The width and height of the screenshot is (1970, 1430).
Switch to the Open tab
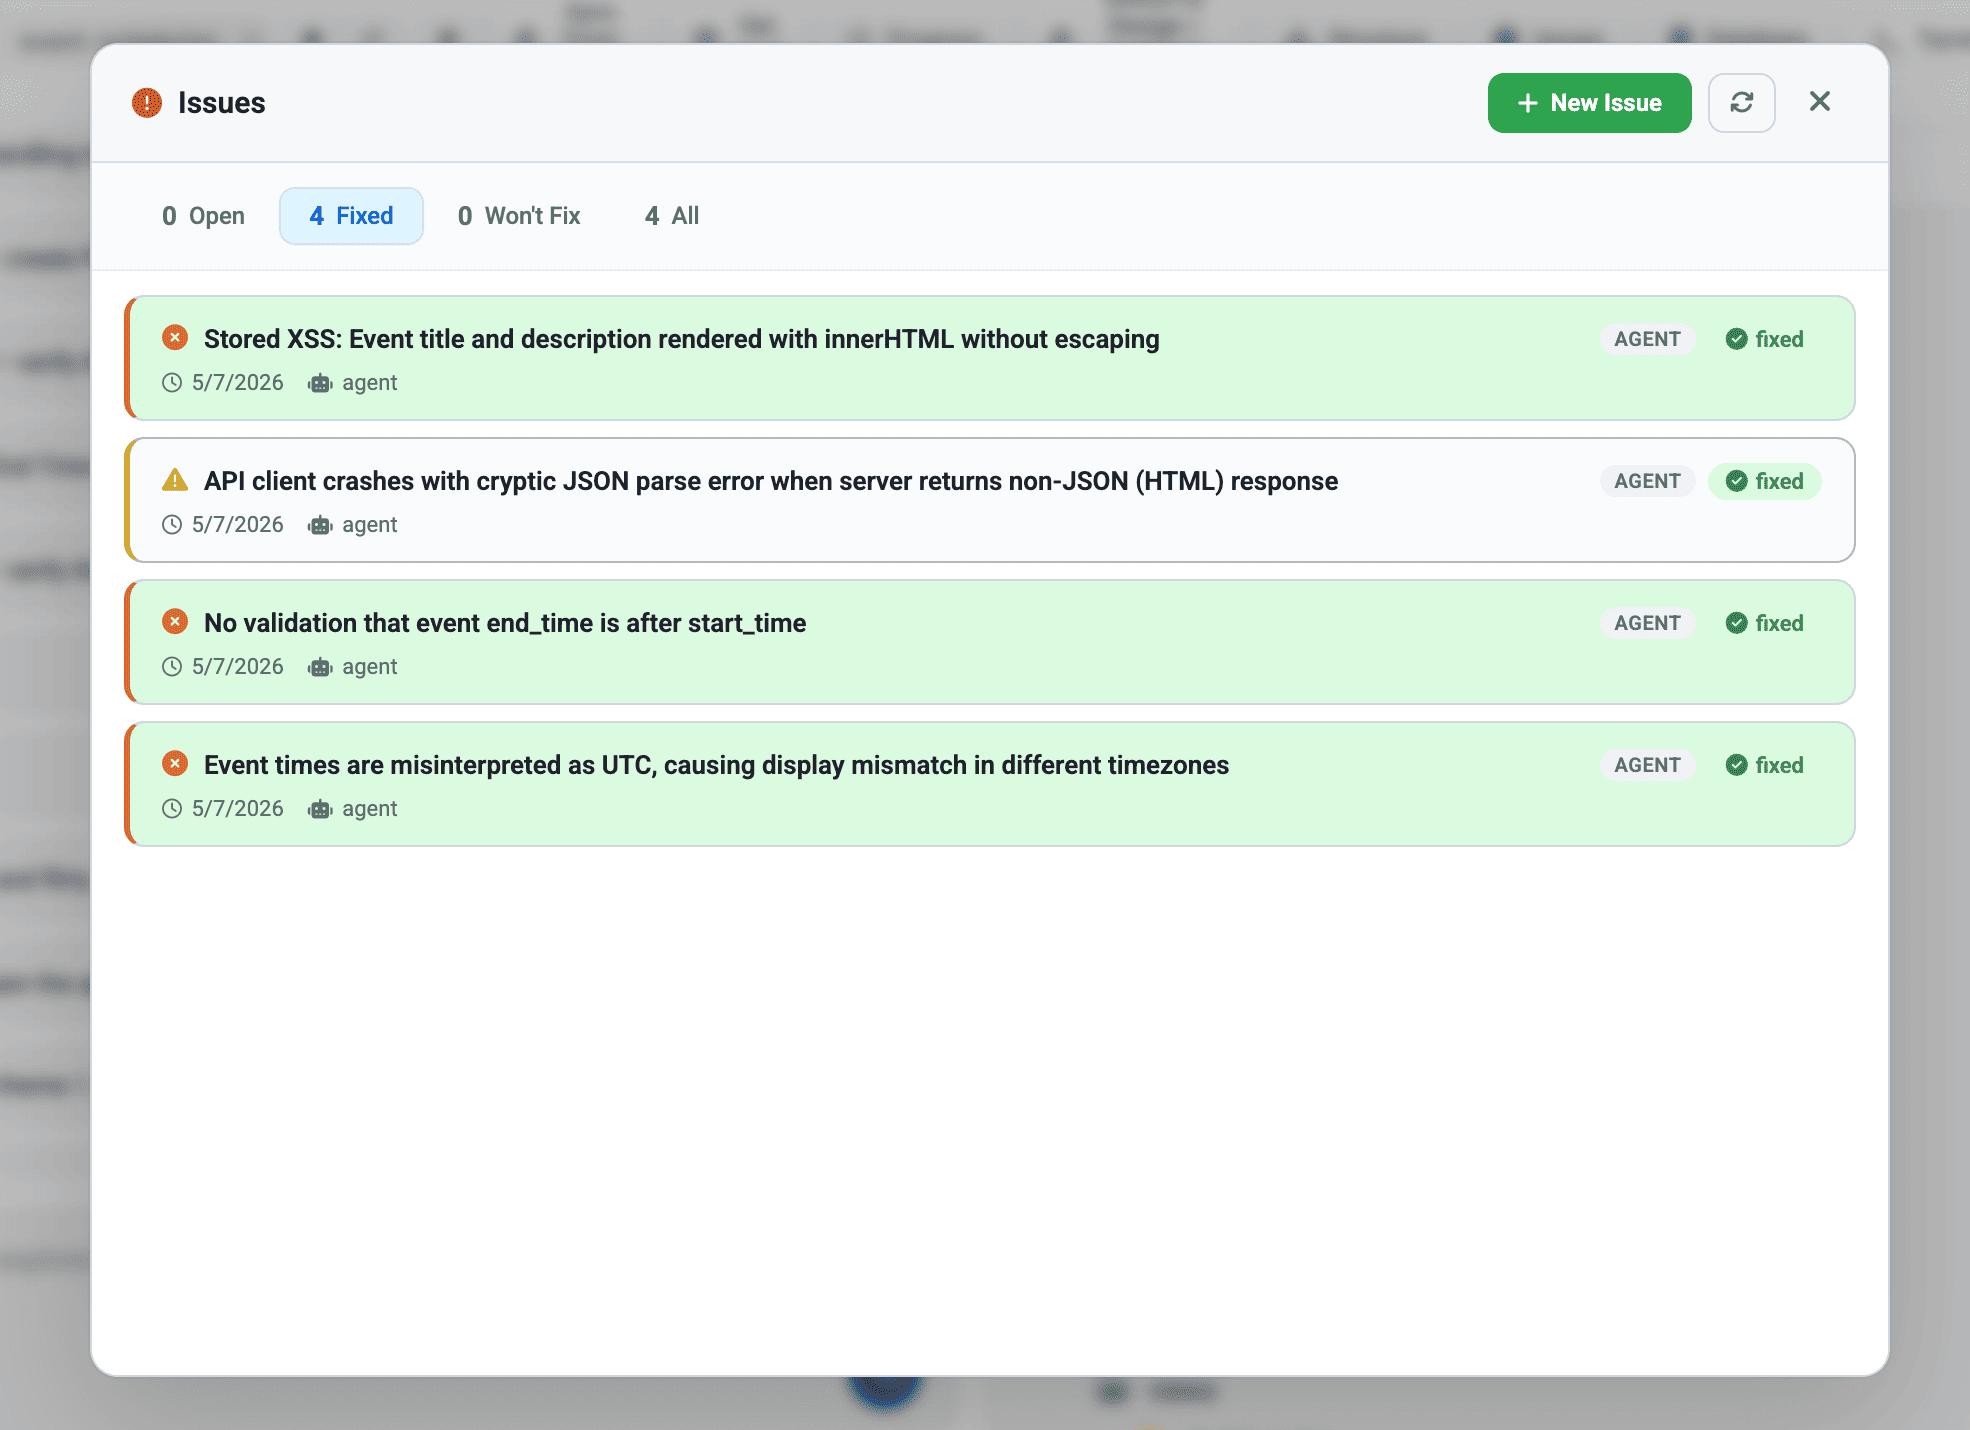point(203,216)
